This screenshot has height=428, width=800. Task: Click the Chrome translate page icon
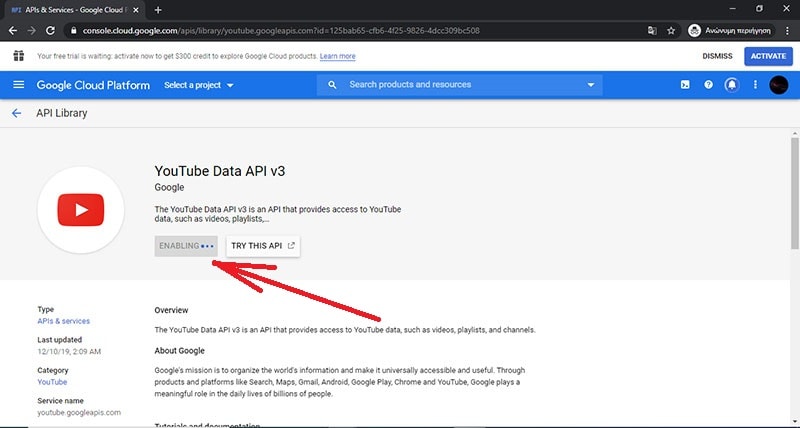tap(652, 30)
